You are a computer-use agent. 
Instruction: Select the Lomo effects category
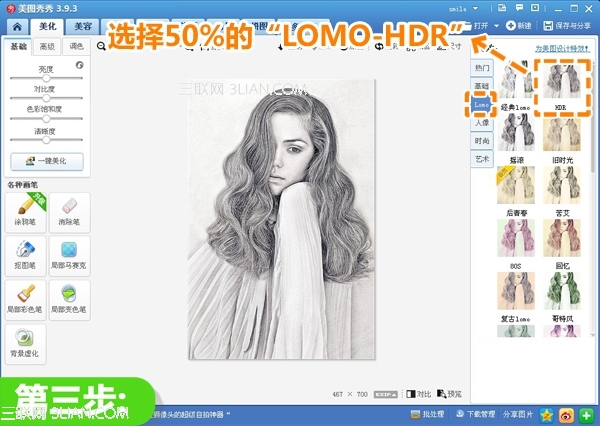(482, 104)
